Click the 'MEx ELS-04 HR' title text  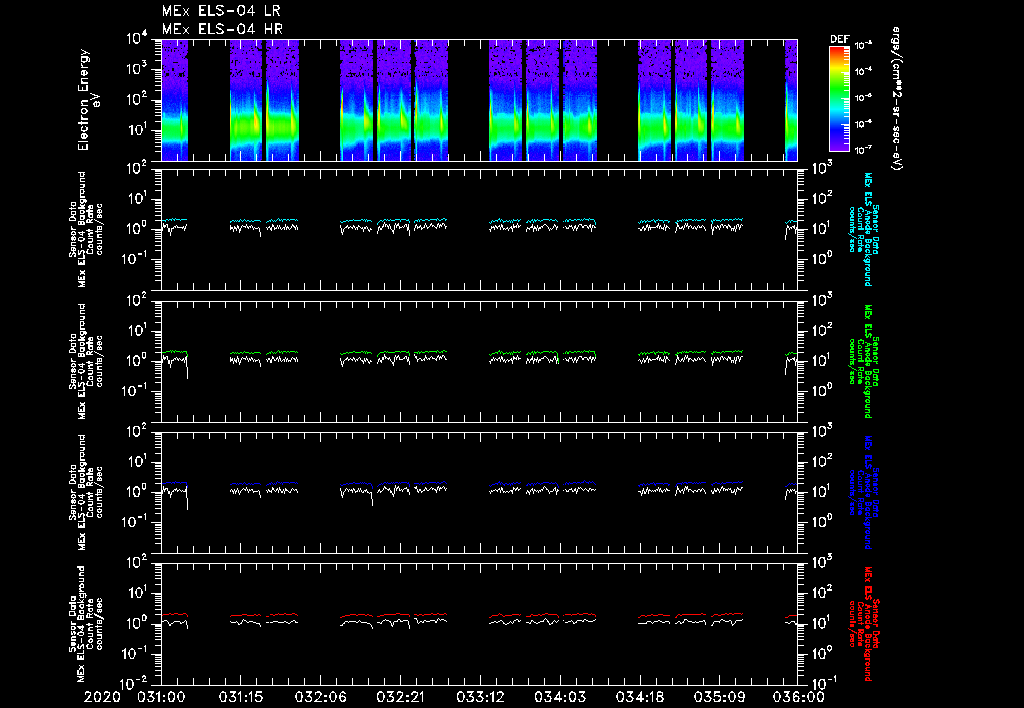coord(222,29)
